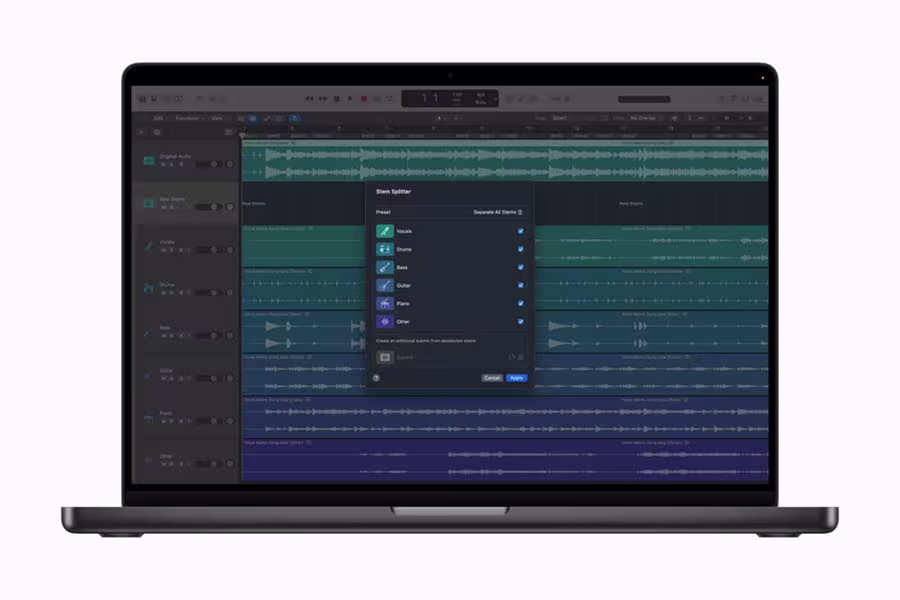Cancel the Stem Splitter dialog
Image resolution: width=900 pixels, height=600 pixels.
[x=490, y=377]
